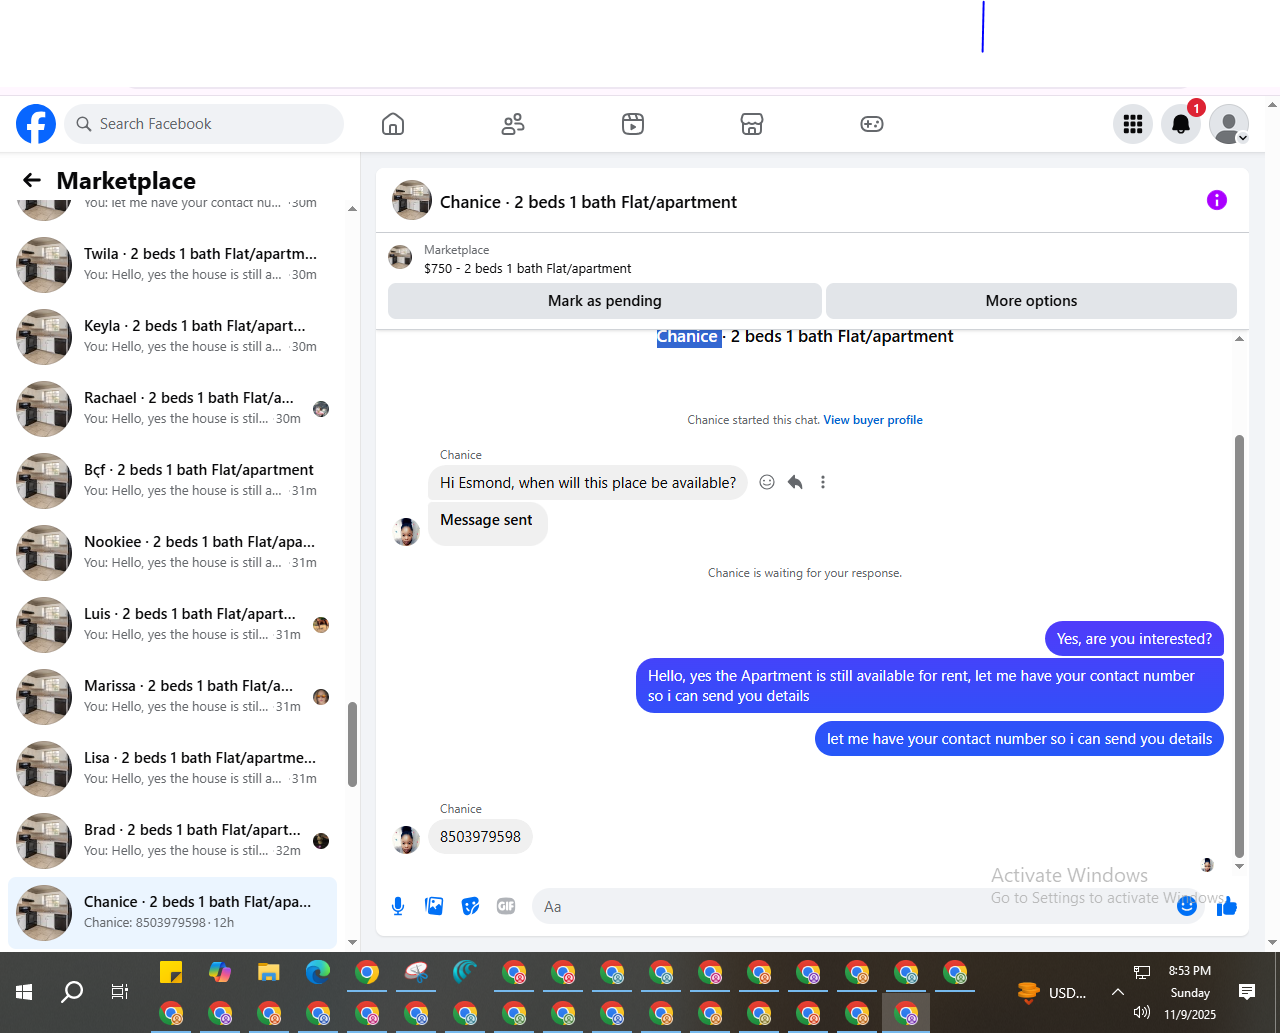Open conversation info purple icon

point(1217,200)
